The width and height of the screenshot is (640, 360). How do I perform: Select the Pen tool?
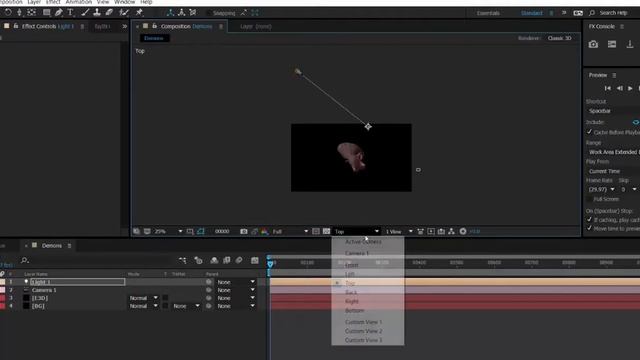point(58,12)
